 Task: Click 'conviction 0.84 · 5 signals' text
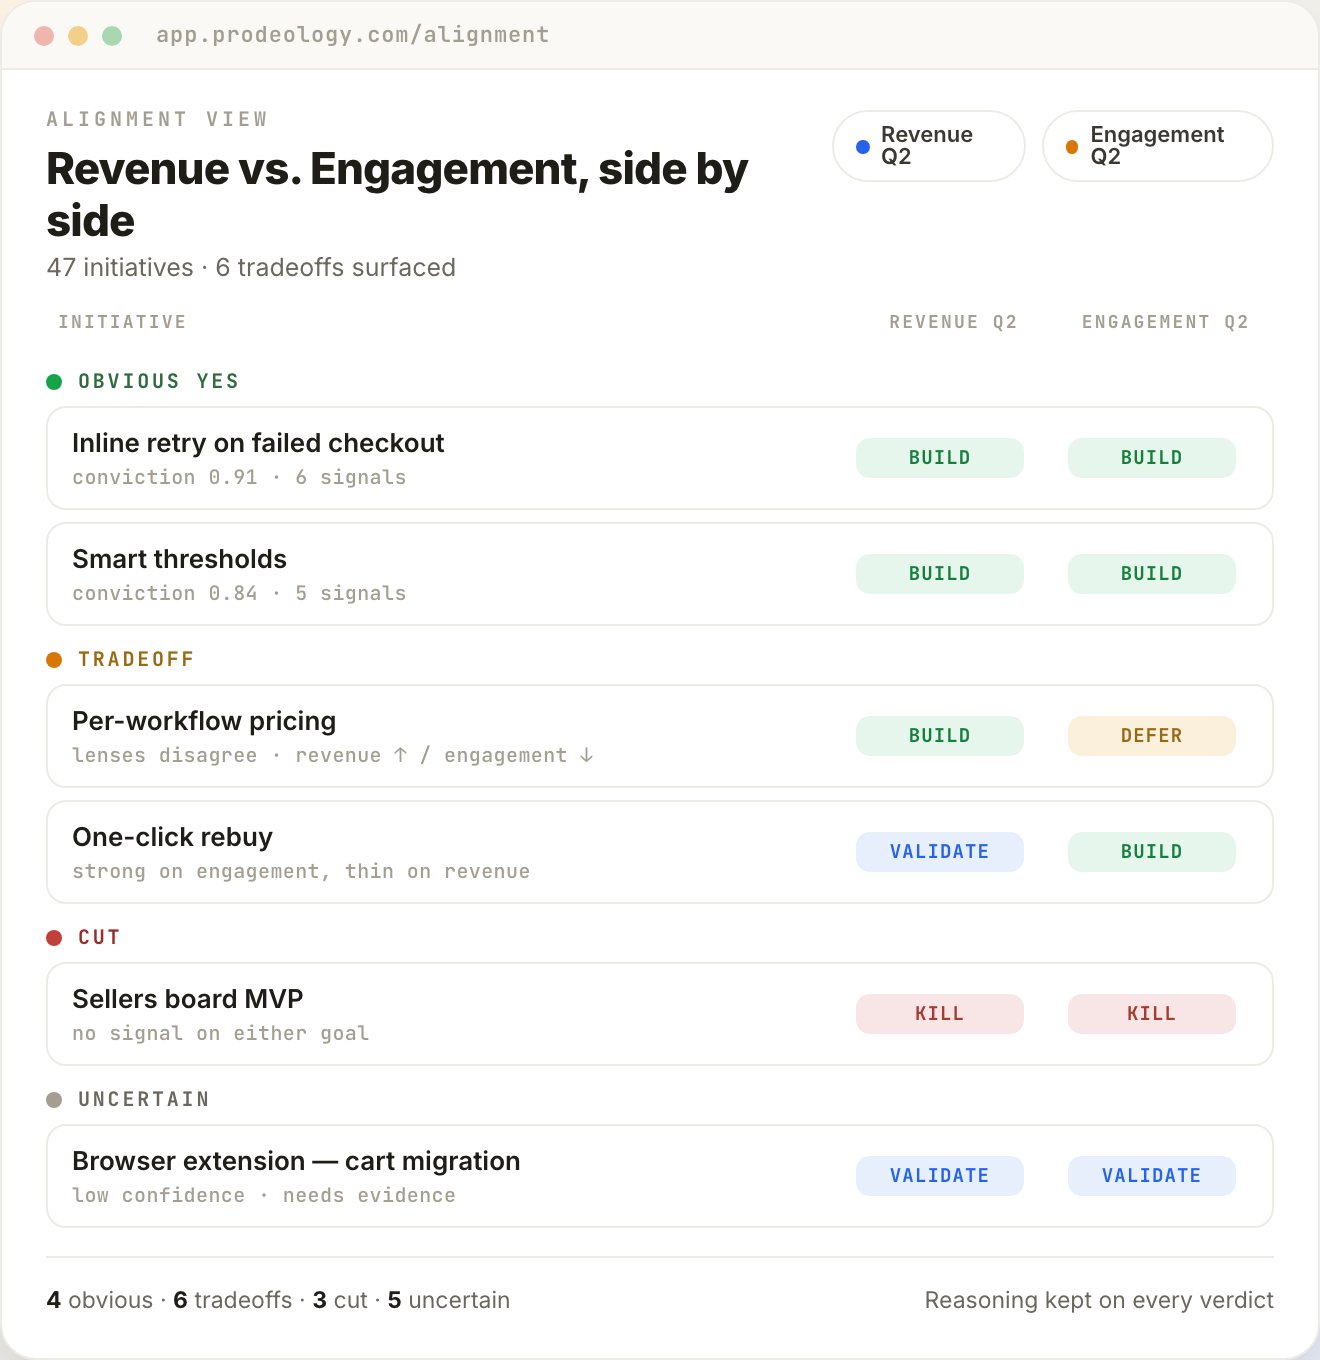(x=239, y=594)
